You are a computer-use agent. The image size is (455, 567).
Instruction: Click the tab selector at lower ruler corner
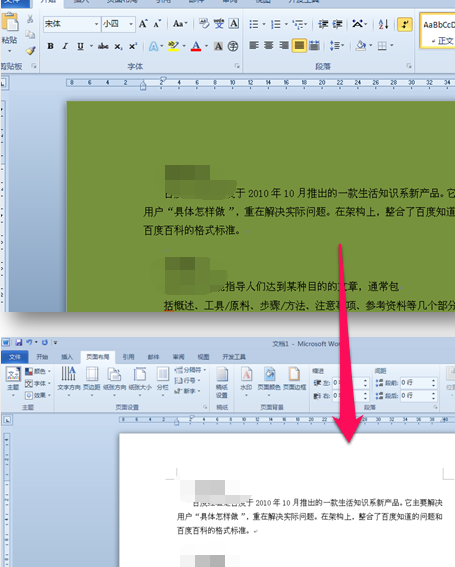click(x=7, y=420)
